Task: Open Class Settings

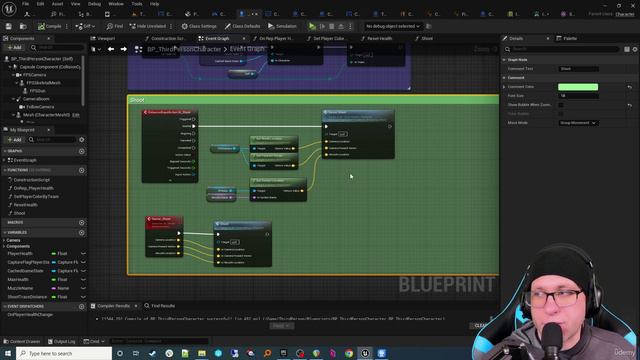Action: tap(199, 26)
